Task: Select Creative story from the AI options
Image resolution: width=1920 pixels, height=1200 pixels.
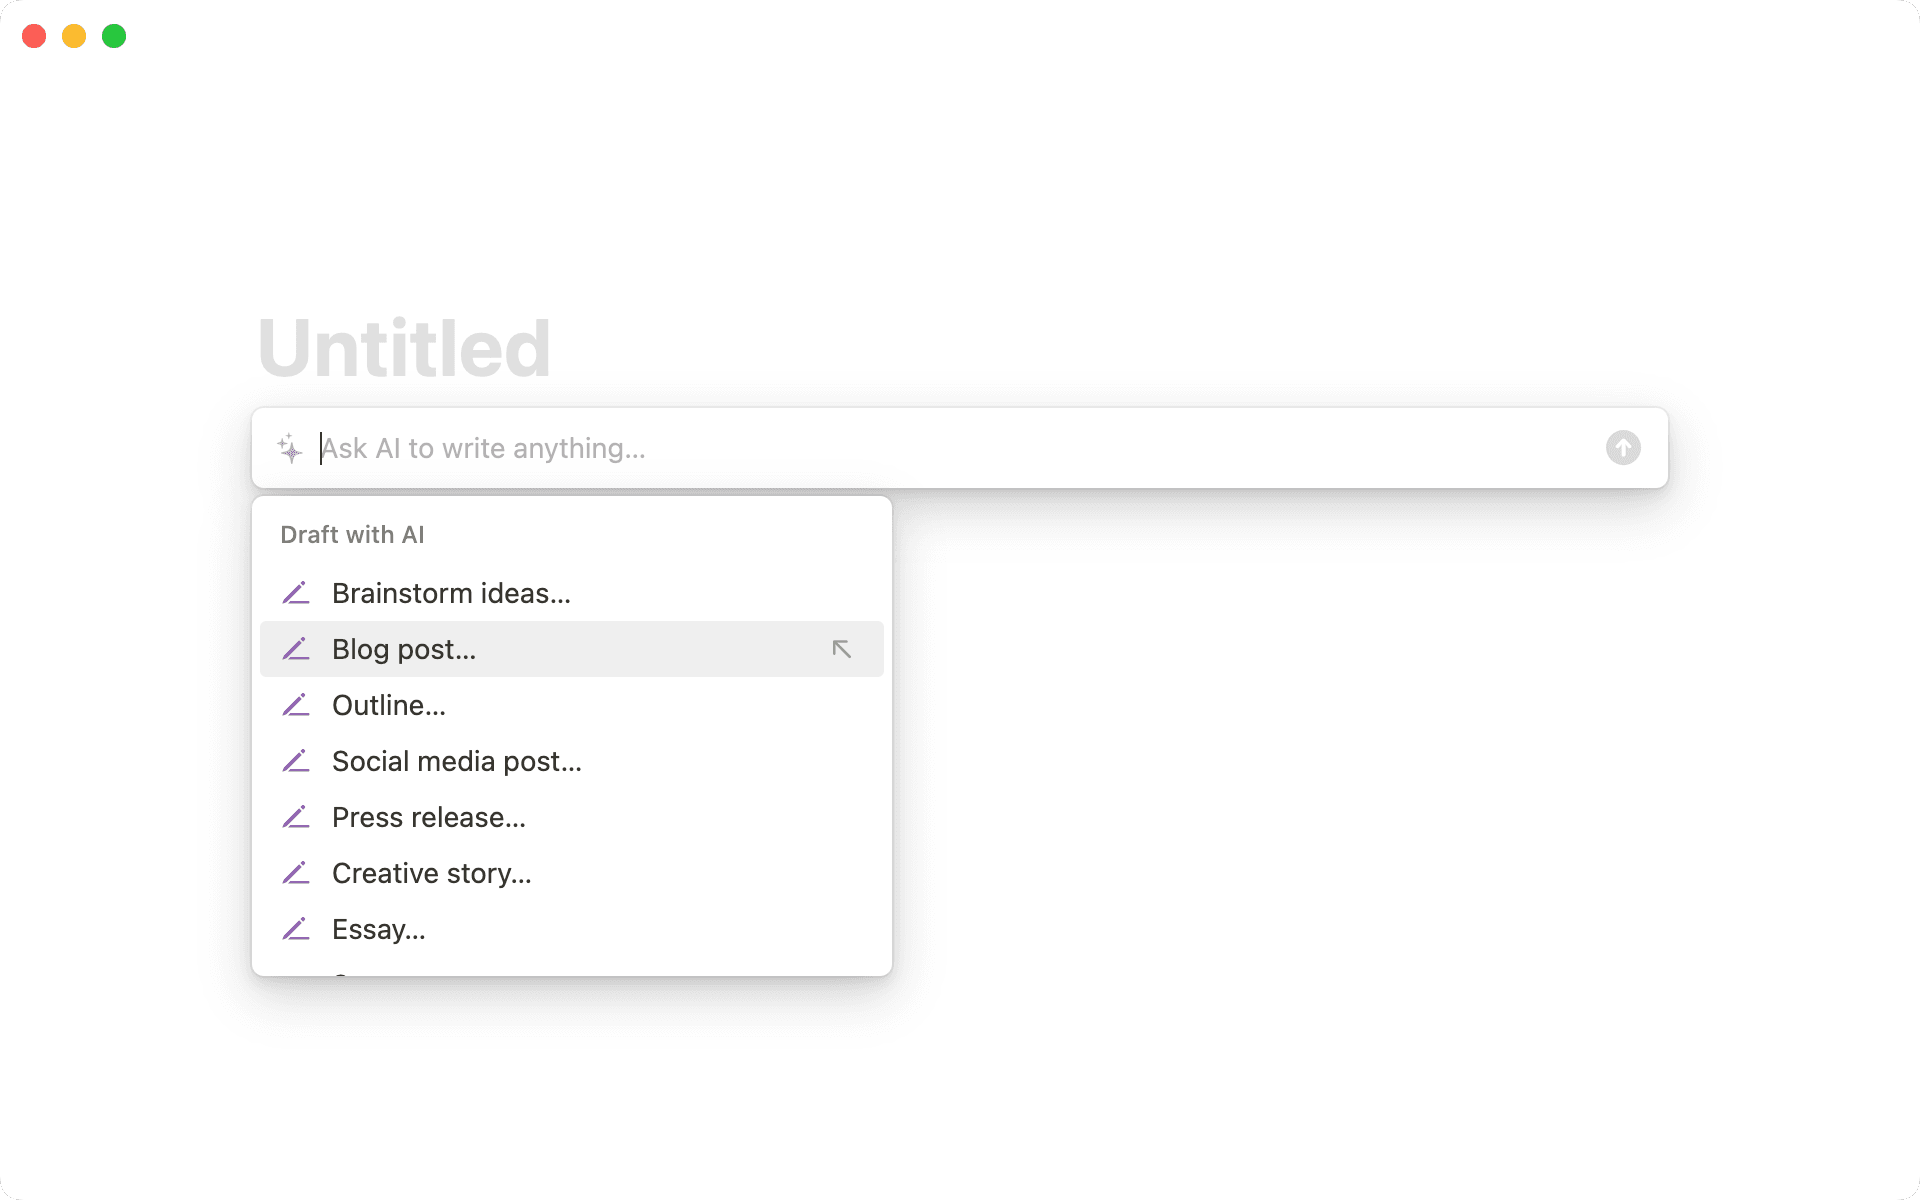Action: click(x=432, y=873)
